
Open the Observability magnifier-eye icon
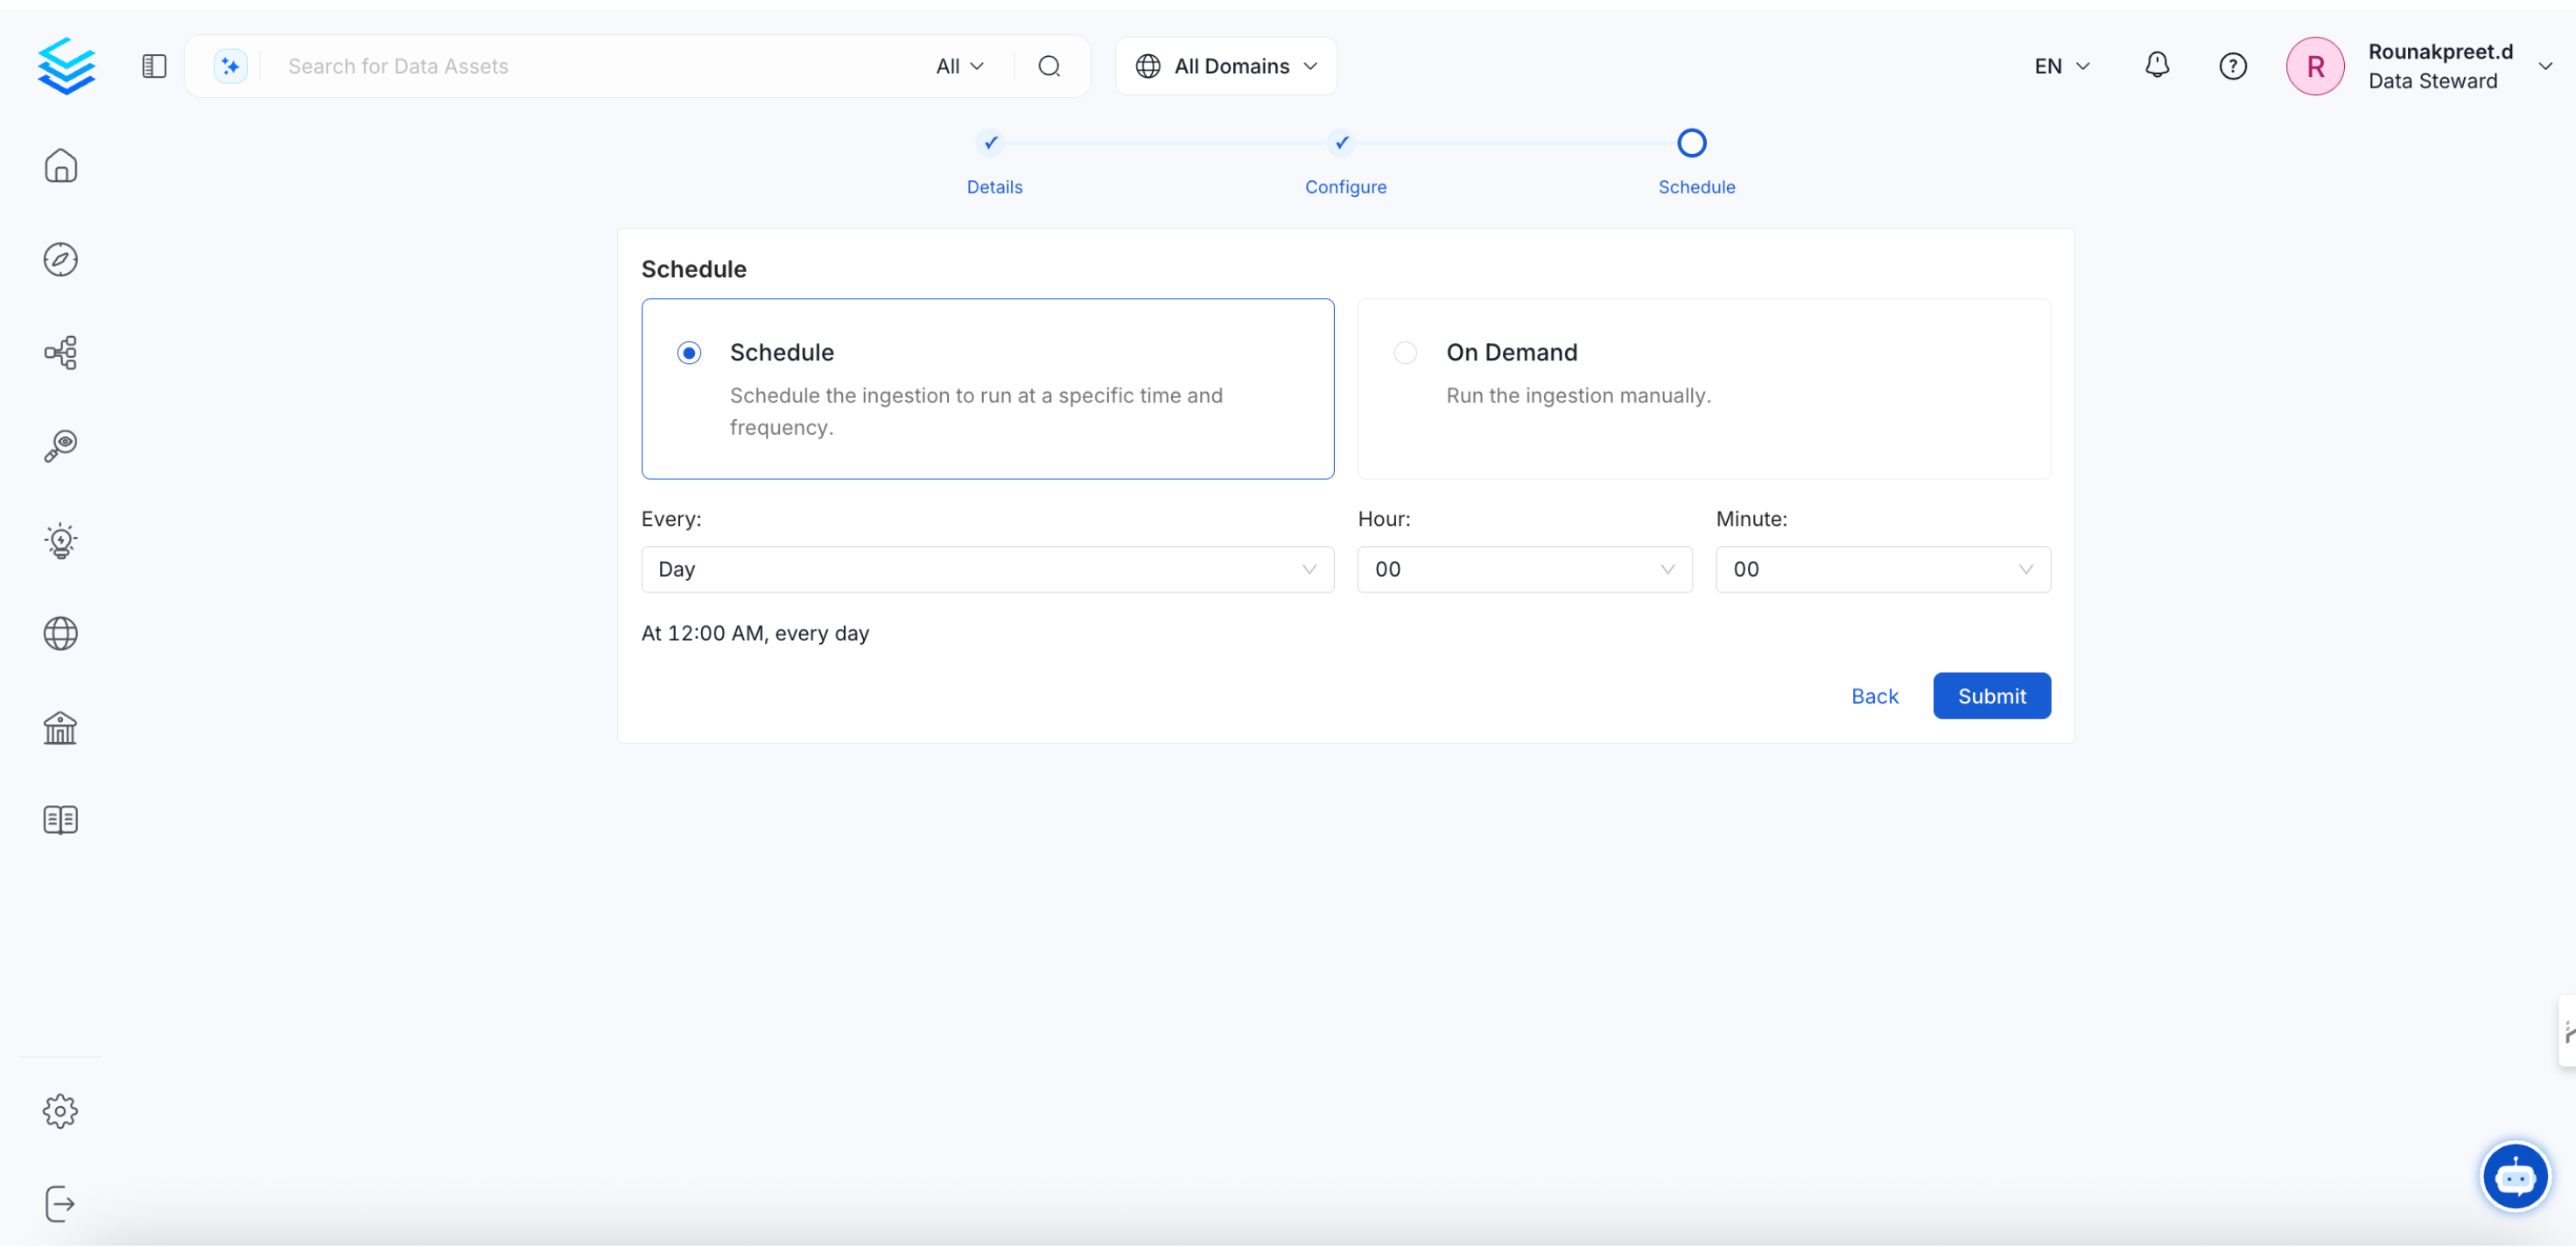[60, 446]
